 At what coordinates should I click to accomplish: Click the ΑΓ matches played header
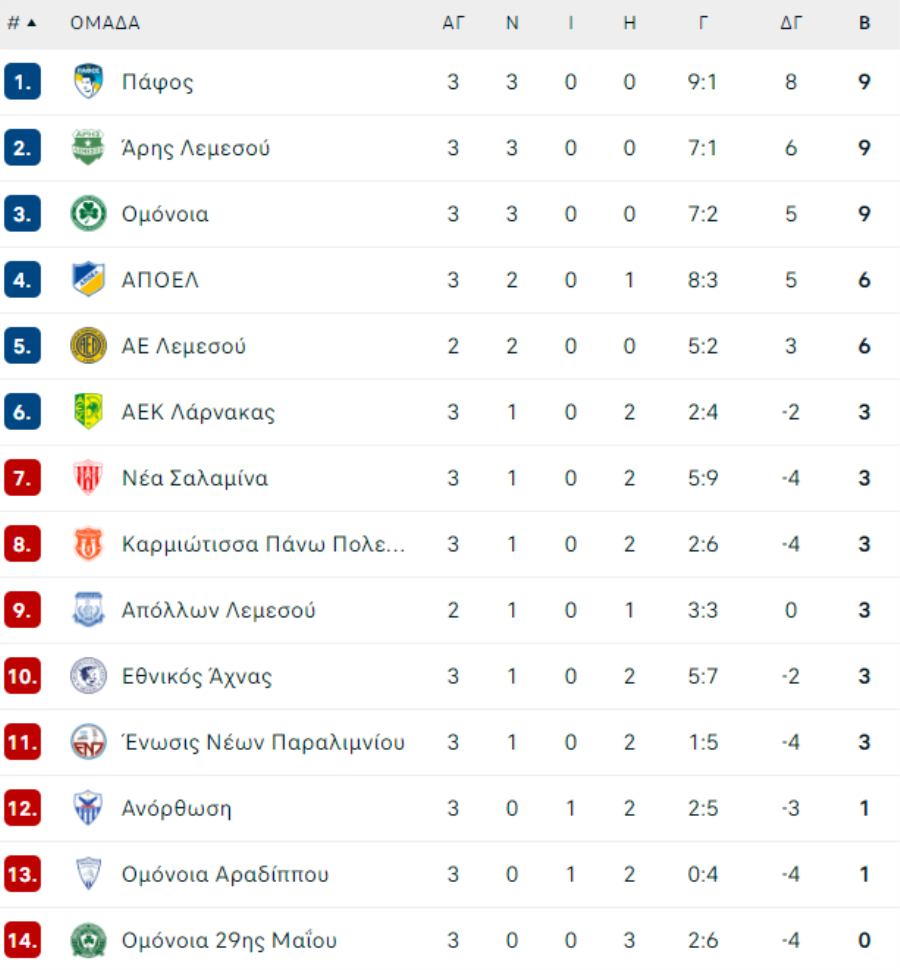point(453,23)
